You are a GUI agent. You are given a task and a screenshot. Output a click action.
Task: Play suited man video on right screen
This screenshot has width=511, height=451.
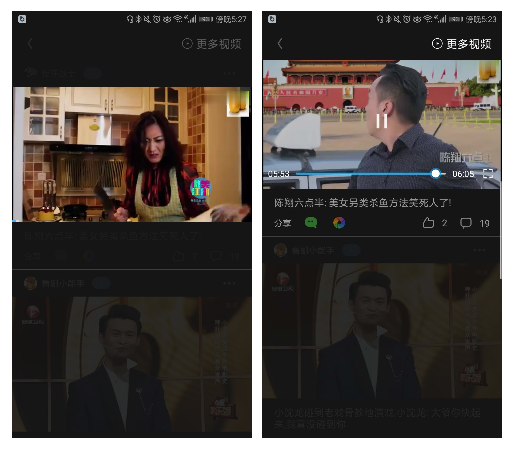point(381,331)
